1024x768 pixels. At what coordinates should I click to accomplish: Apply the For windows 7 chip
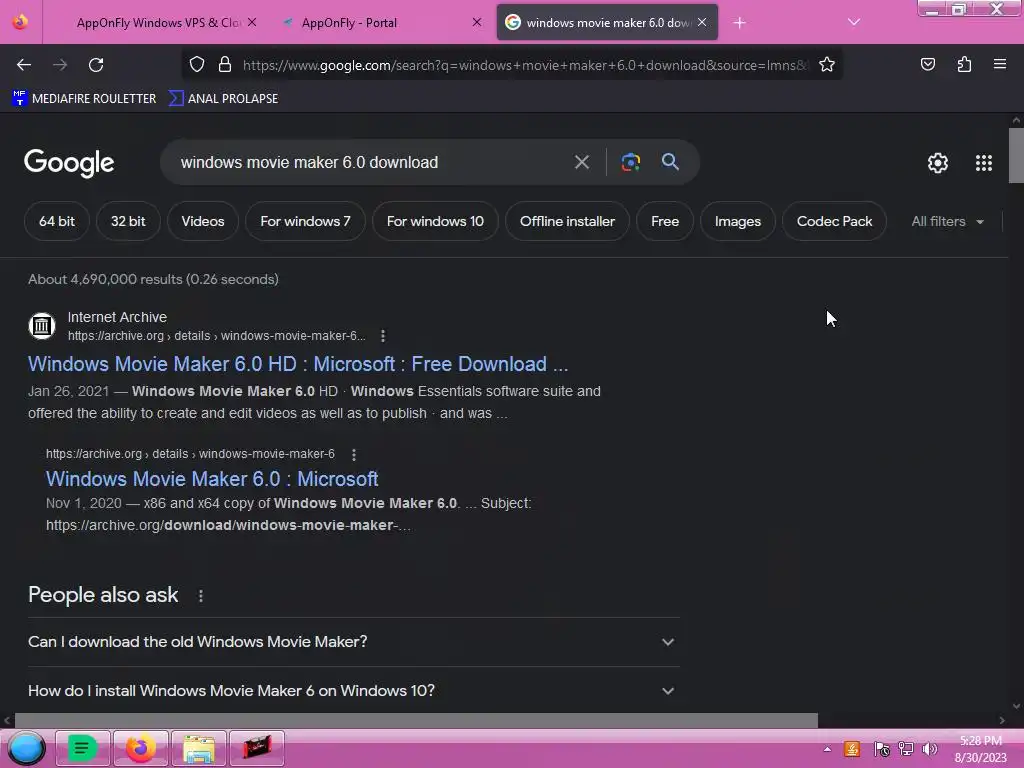[x=306, y=221]
